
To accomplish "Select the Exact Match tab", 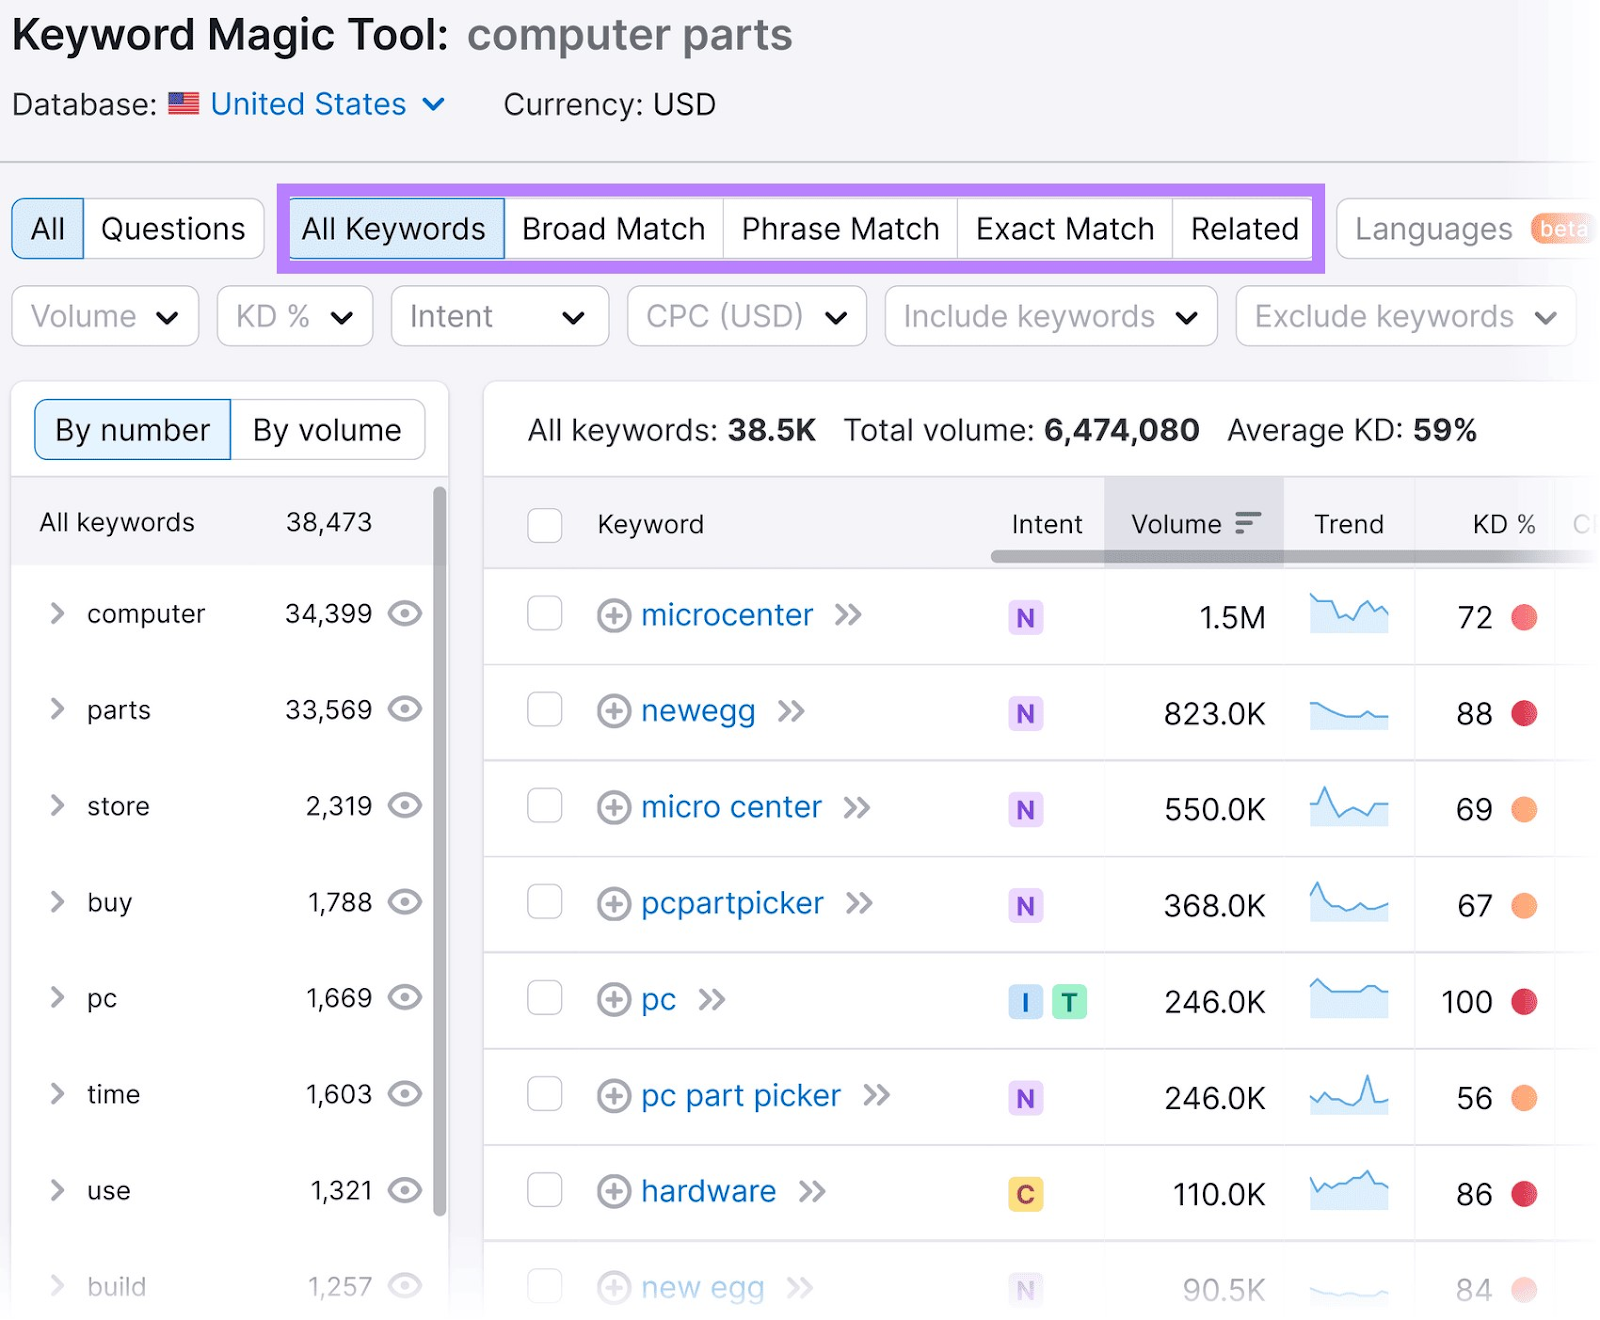I will click(1063, 228).
